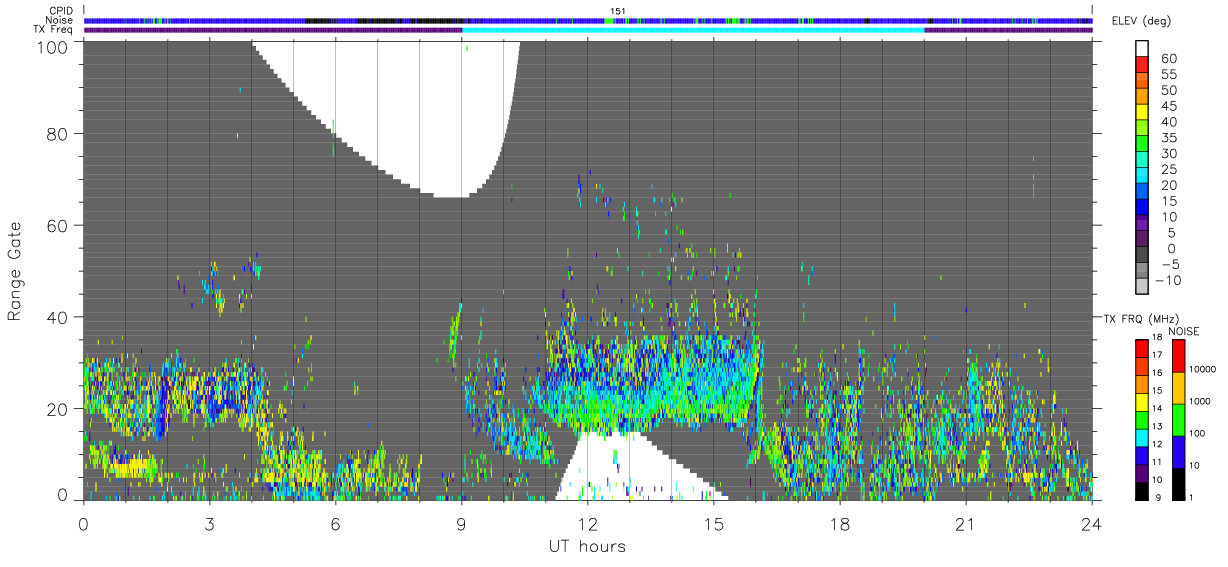The image size is (1228, 567).
Task: Click the 3 tick label on UT hours axis
Action: coord(209,524)
